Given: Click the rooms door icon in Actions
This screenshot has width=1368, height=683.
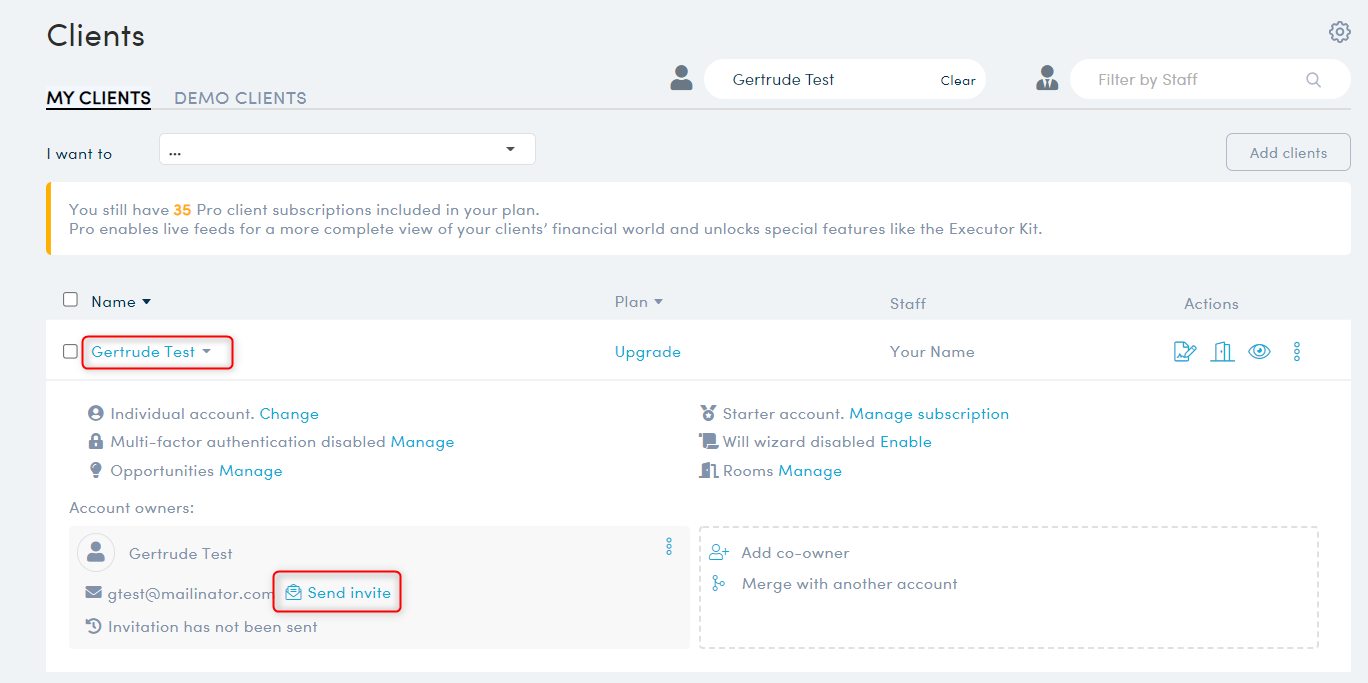Looking at the screenshot, I should pos(1222,352).
